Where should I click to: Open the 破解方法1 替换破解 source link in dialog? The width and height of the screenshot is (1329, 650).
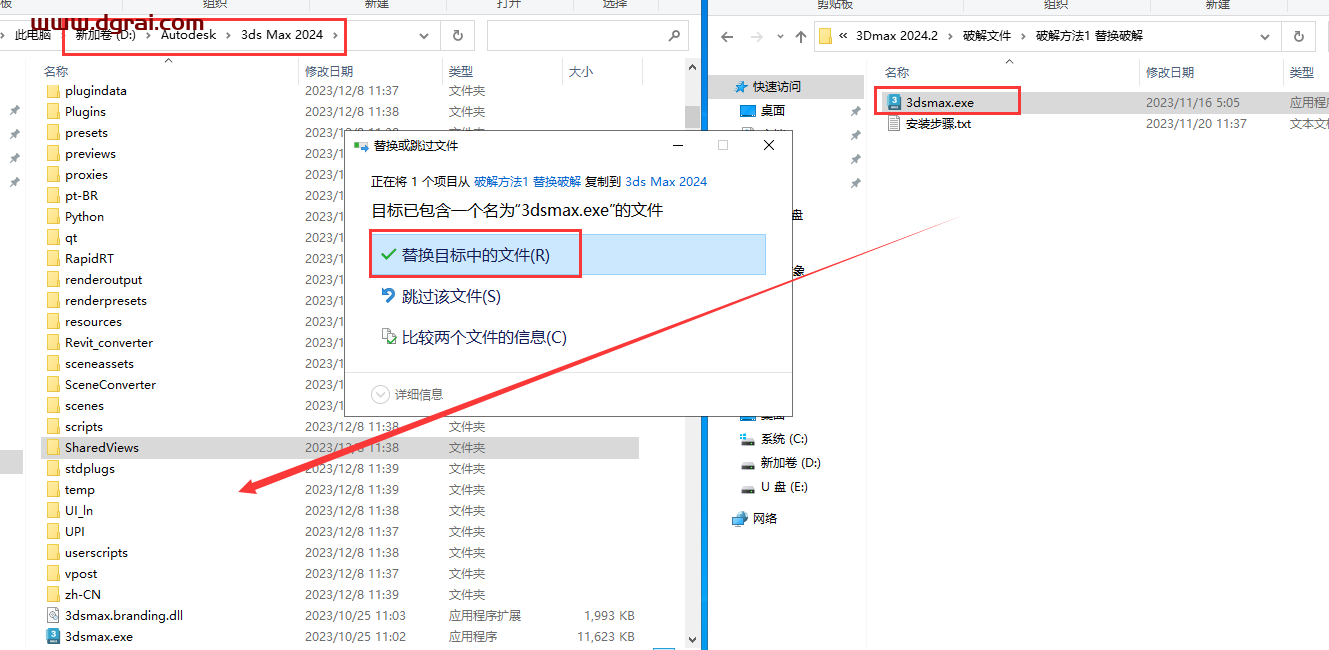527,182
